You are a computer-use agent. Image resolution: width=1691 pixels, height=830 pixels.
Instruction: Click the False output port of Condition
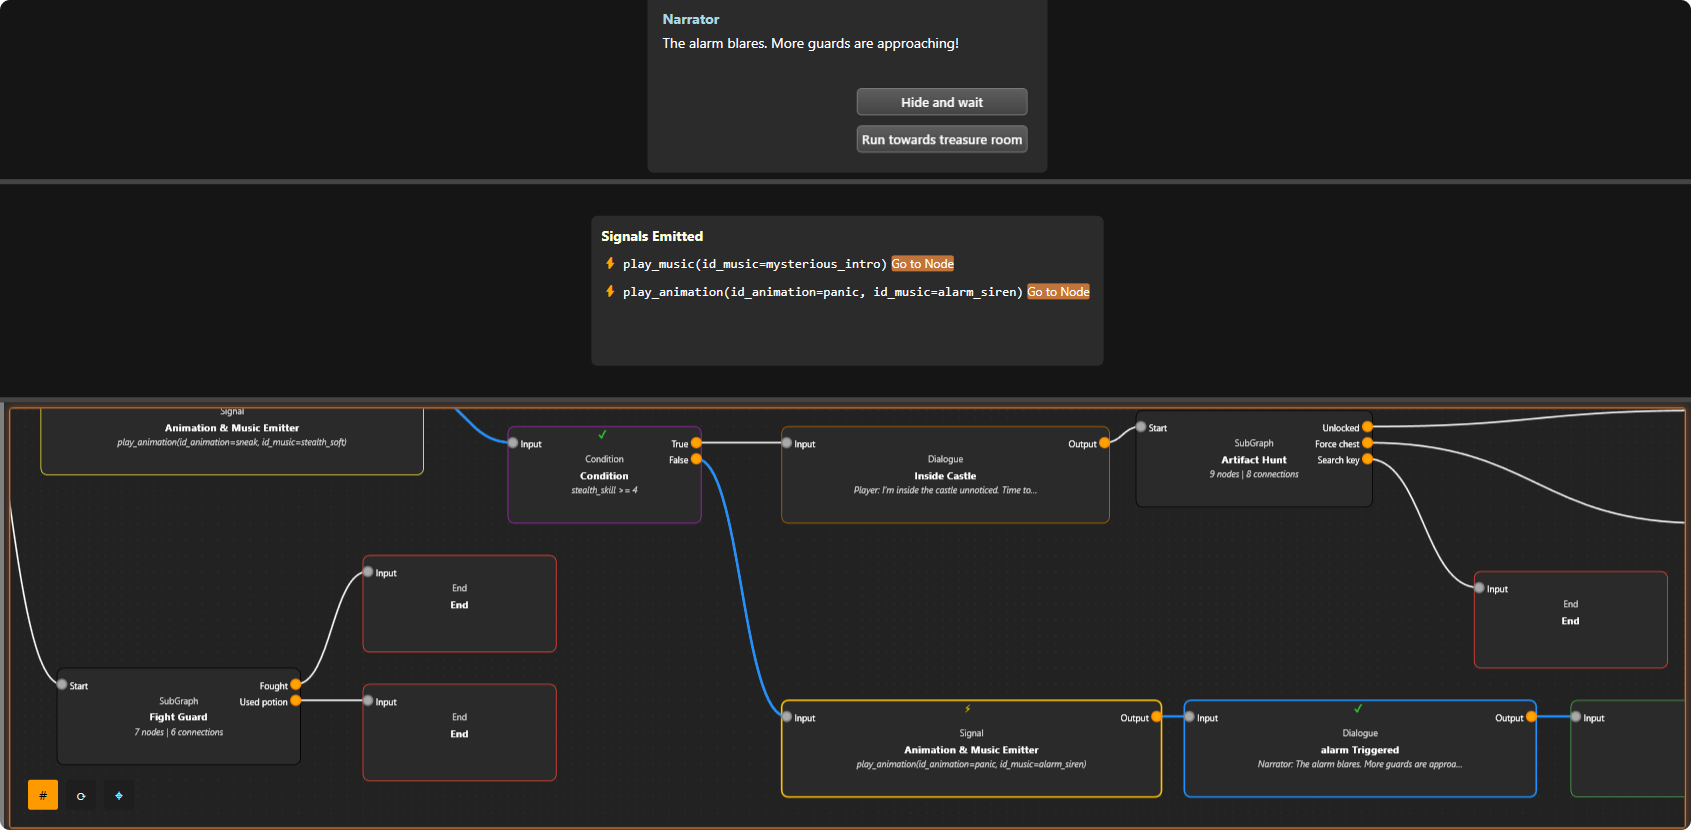[696, 459]
